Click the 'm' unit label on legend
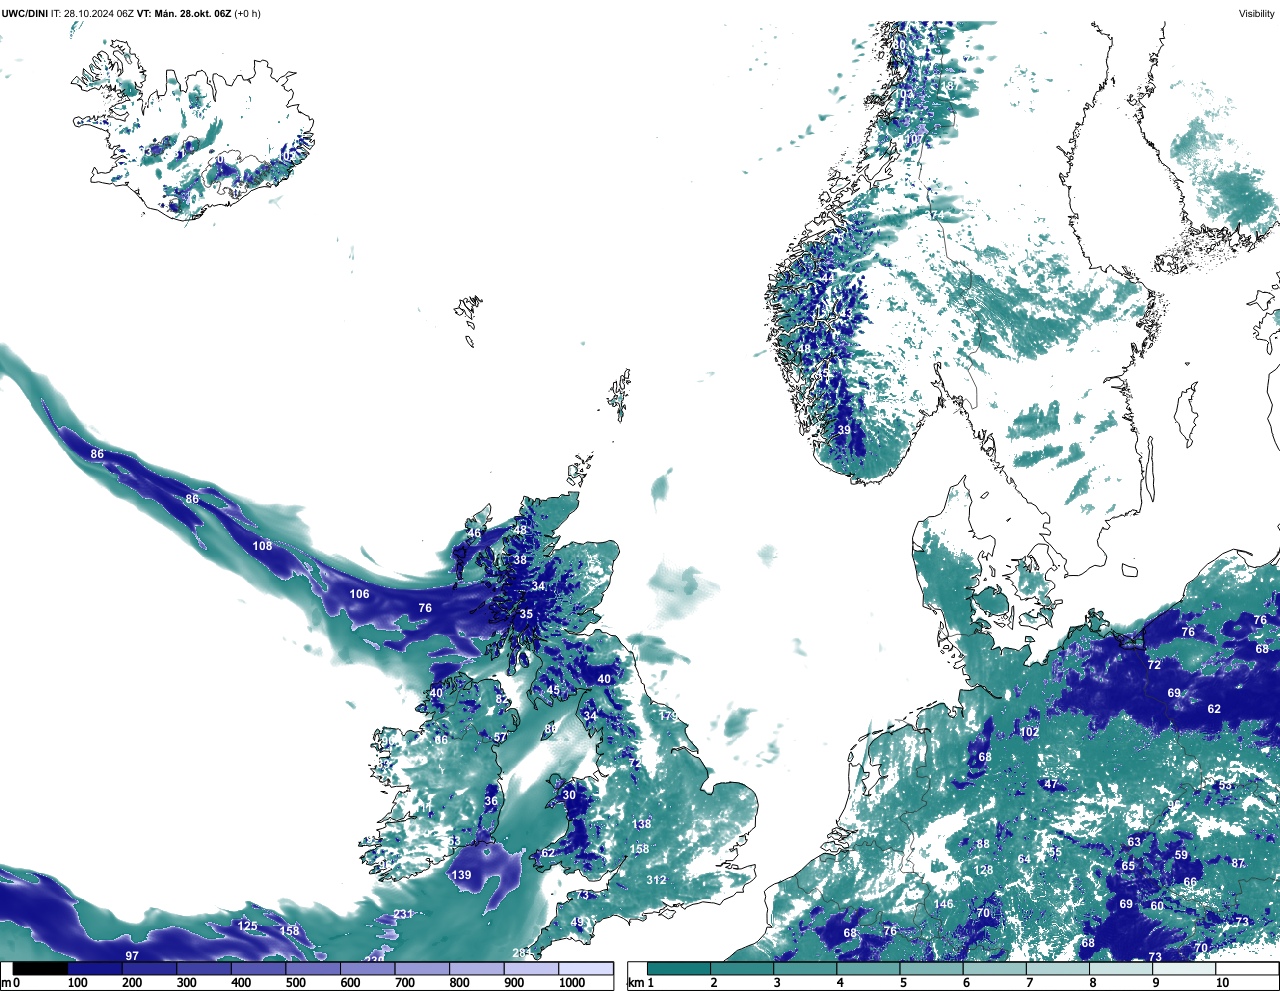1280x991 pixels. (x=5, y=984)
